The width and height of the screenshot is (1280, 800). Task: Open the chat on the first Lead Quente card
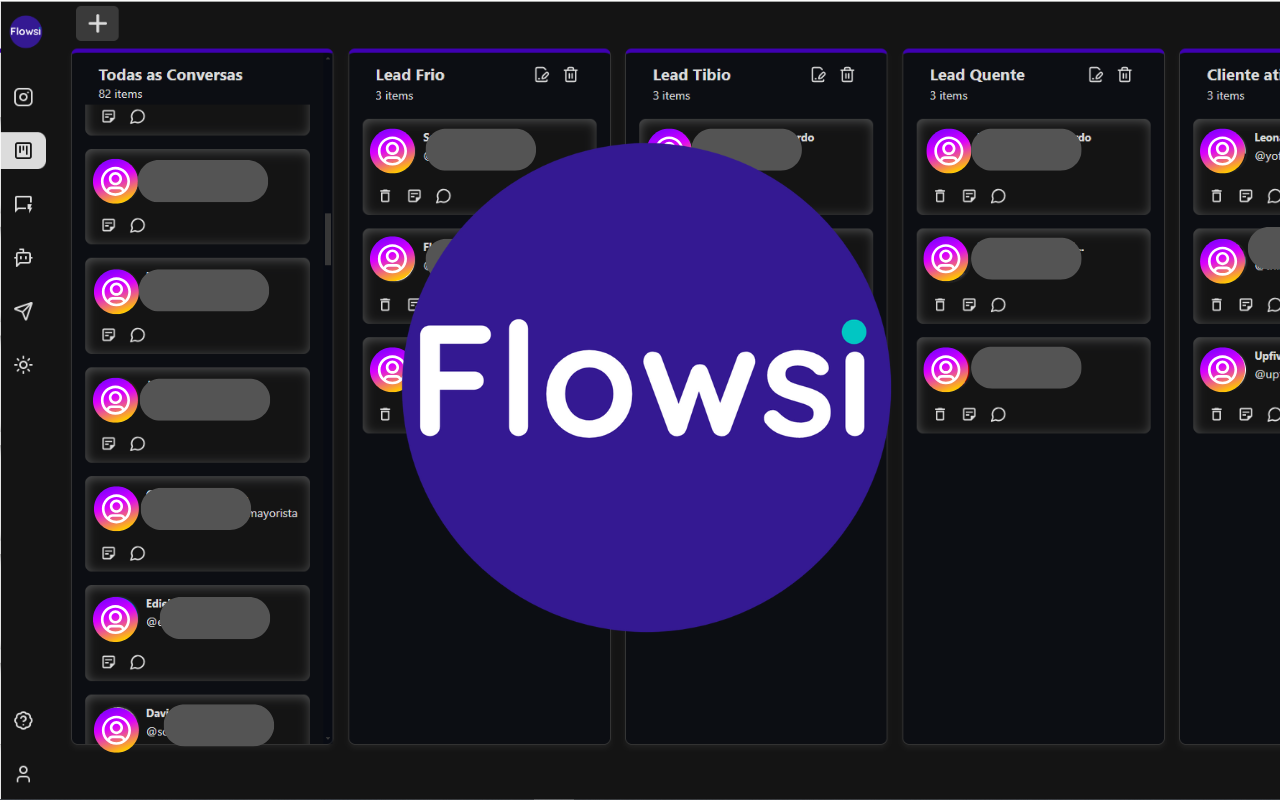click(998, 196)
